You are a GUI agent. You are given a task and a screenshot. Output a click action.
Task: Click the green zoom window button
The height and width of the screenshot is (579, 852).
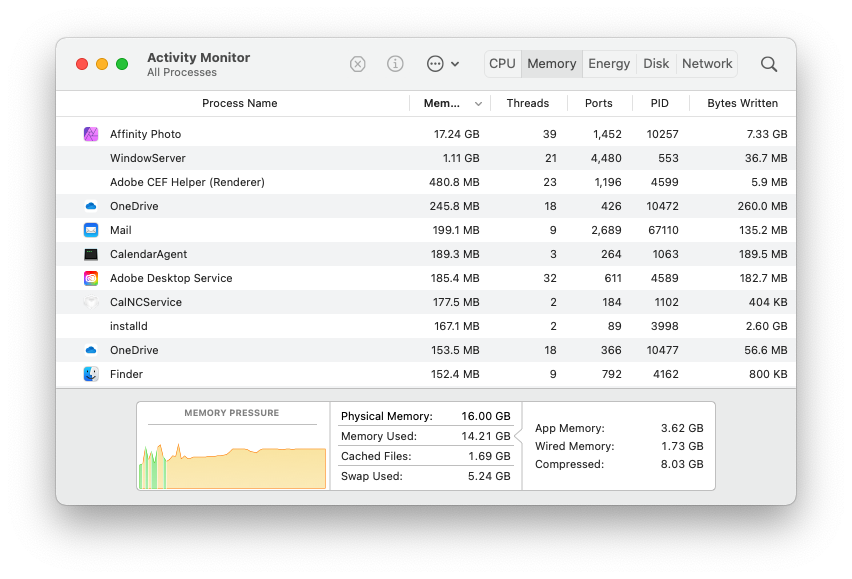pyautogui.click(x=122, y=64)
